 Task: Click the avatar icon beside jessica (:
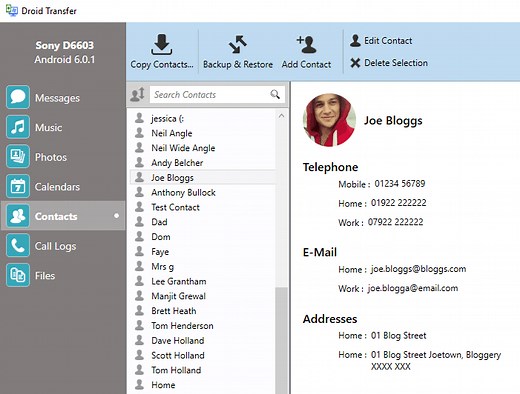click(x=139, y=118)
